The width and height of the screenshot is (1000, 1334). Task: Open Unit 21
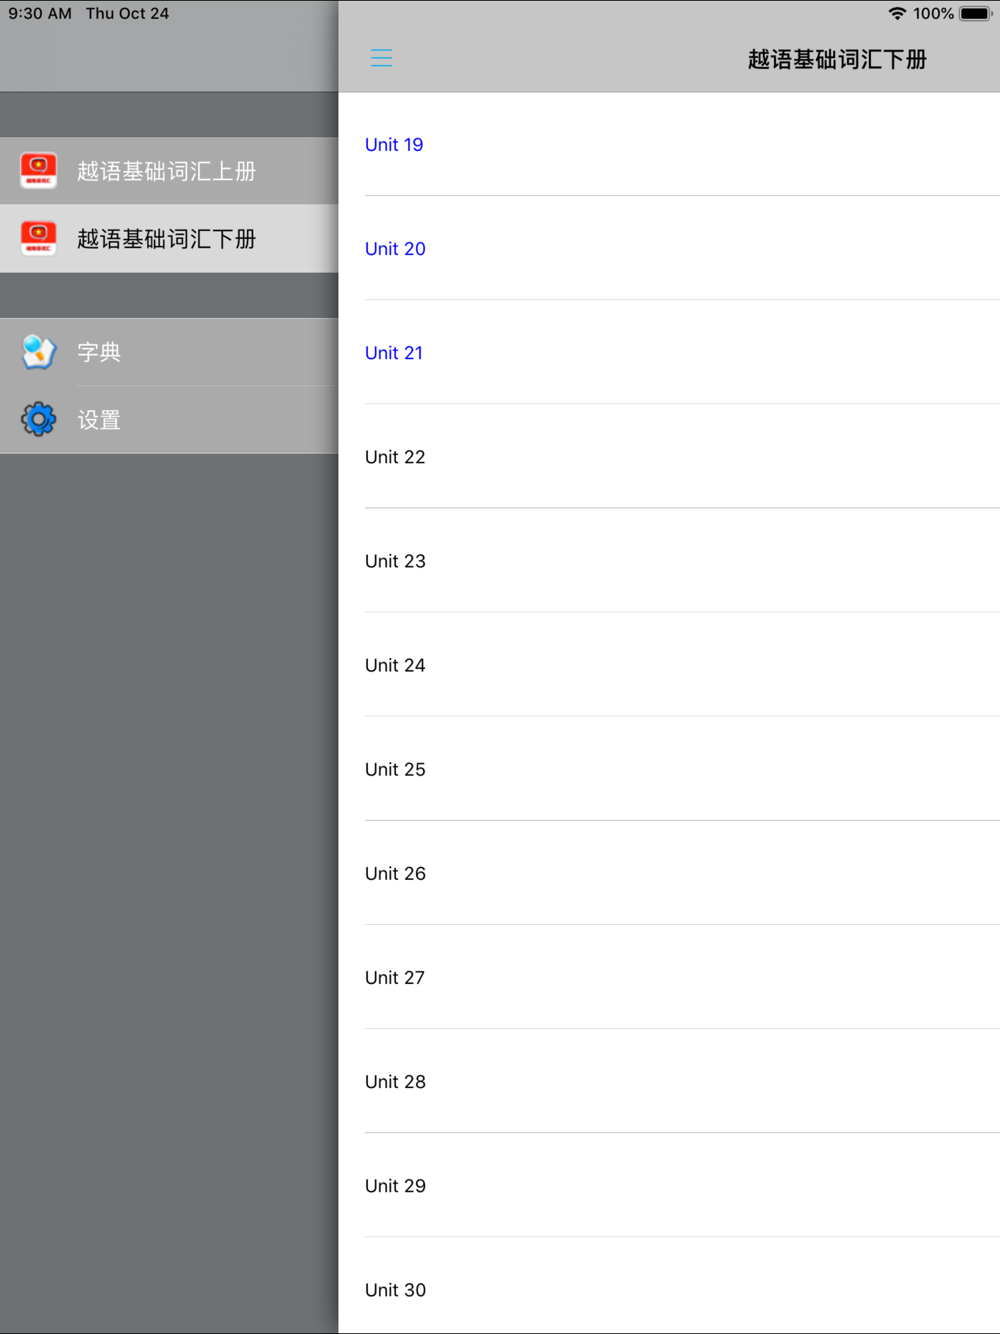click(x=669, y=352)
